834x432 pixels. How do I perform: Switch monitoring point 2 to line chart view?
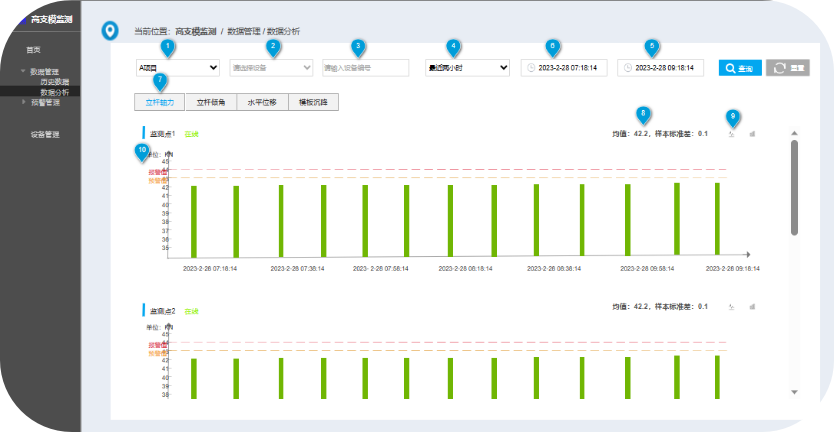pyautogui.click(x=732, y=307)
